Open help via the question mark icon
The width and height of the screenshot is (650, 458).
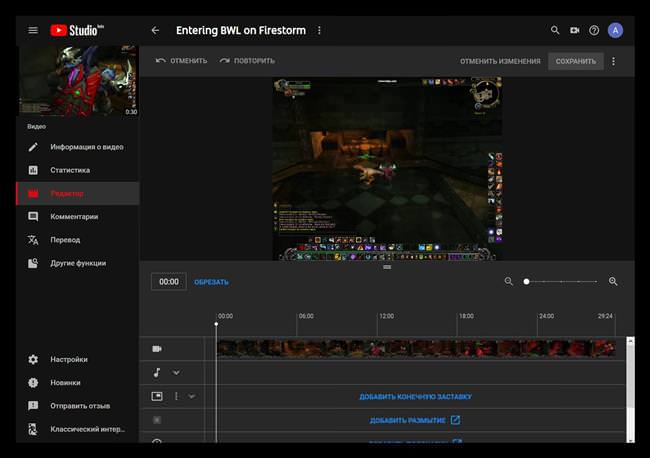tap(594, 30)
